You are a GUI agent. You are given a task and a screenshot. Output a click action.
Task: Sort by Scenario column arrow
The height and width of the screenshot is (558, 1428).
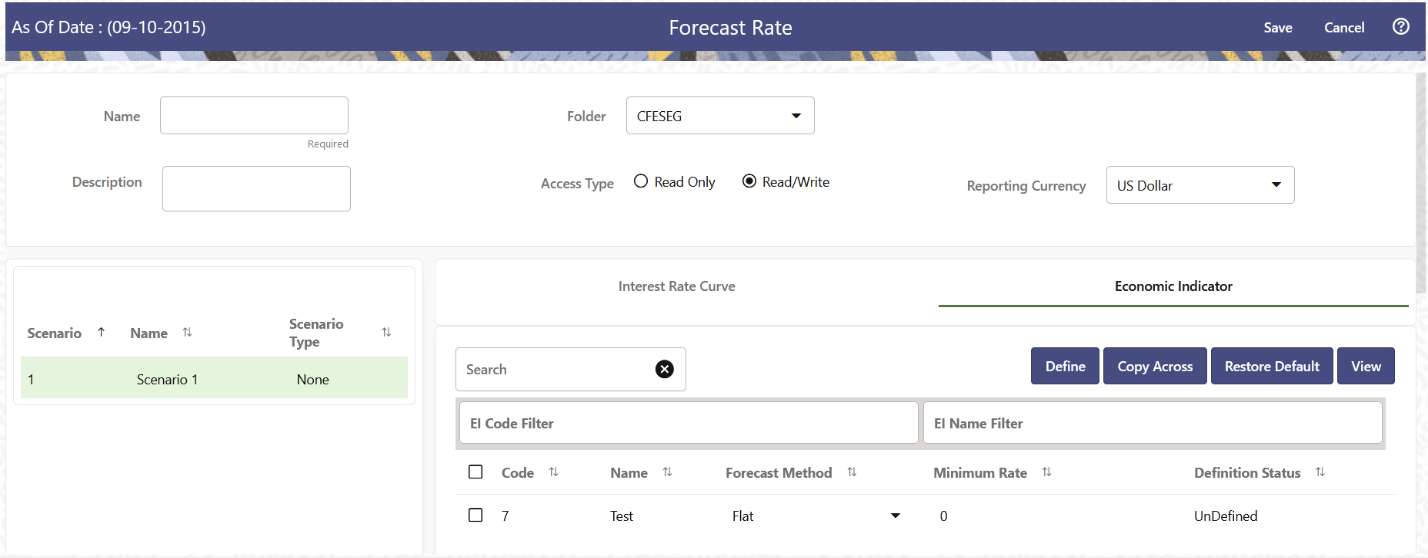(101, 332)
